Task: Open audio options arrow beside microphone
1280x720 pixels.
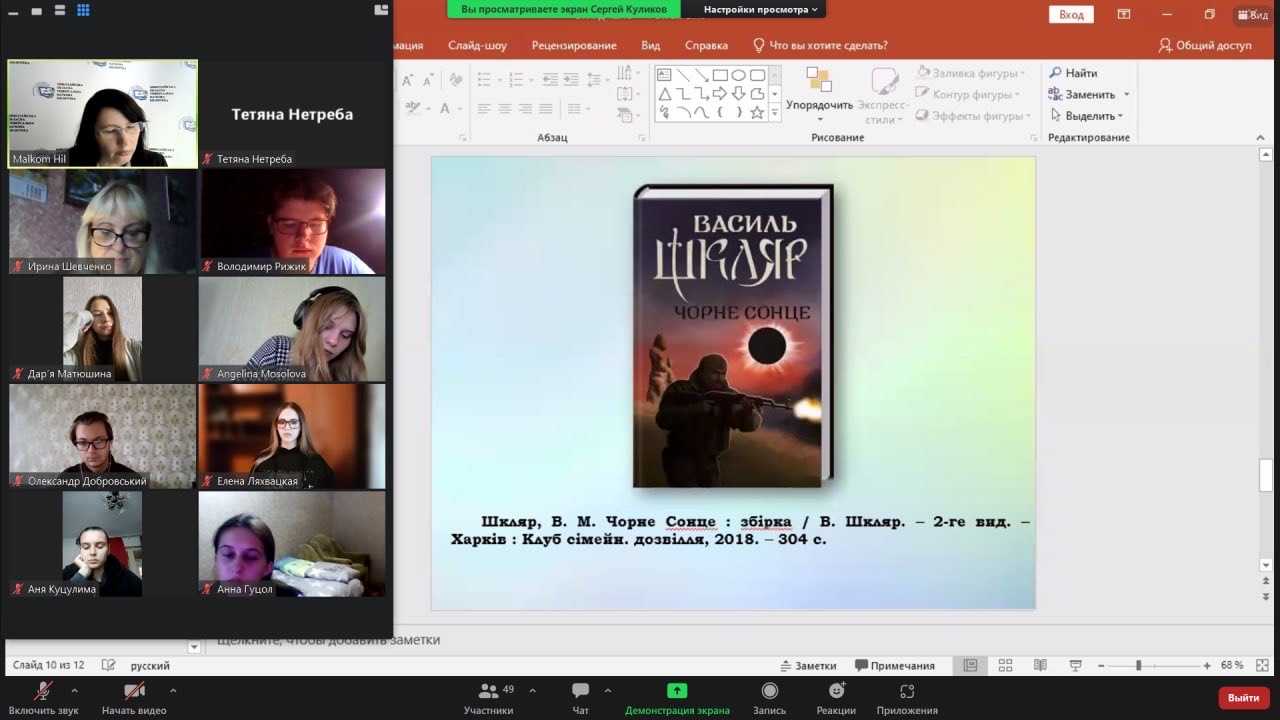Action: pyautogui.click(x=74, y=690)
